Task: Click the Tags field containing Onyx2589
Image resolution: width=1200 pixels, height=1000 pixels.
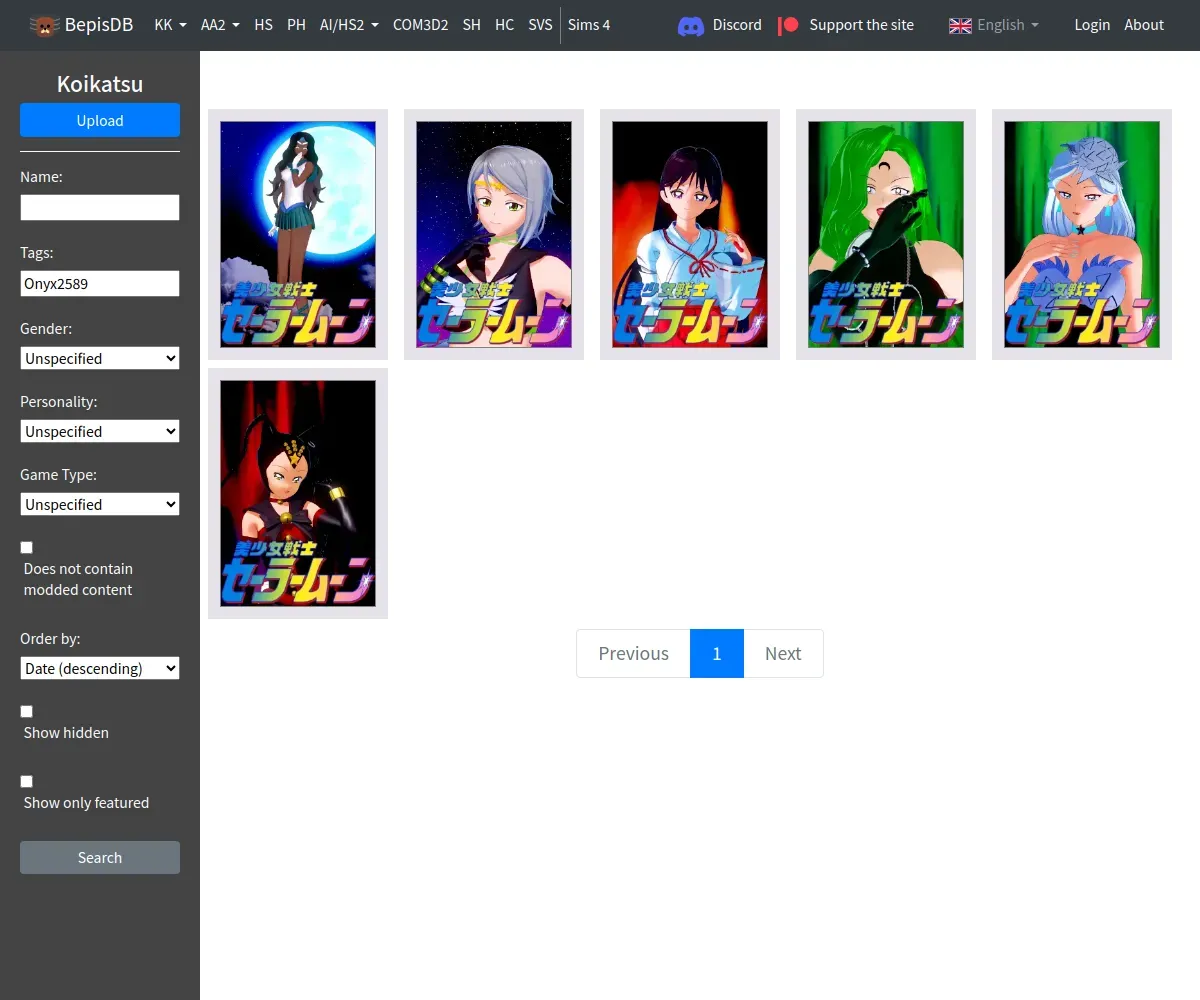Action: tap(100, 283)
